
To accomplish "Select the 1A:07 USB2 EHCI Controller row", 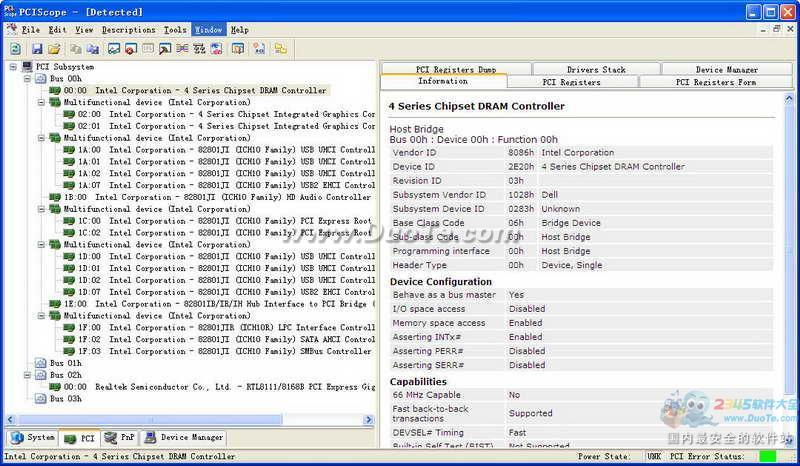I will [x=218, y=185].
